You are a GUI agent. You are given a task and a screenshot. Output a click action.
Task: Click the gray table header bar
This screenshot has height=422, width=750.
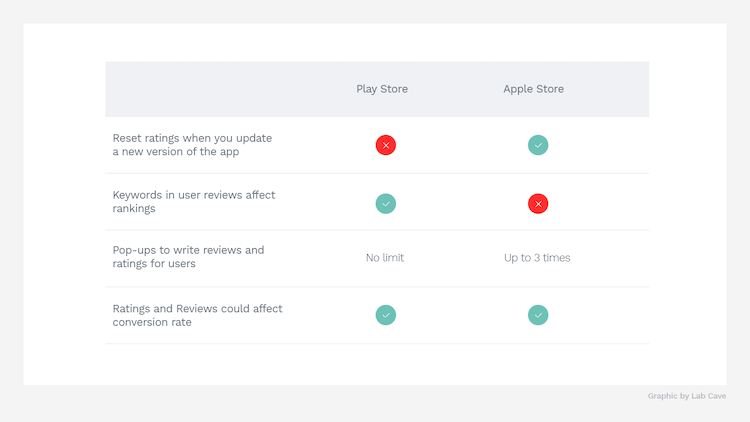point(377,89)
